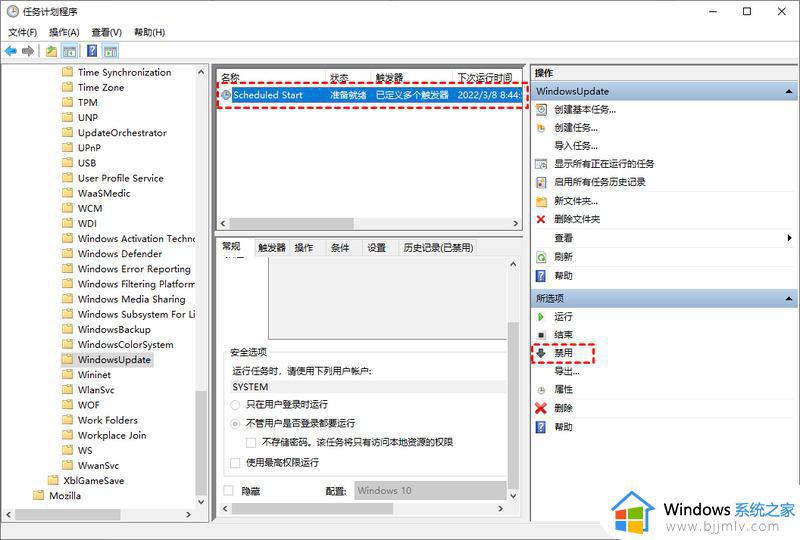Screen dimensions: 800x540
Task: Click 帮助 under WindowsUpdate actions
Action: click(563, 276)
